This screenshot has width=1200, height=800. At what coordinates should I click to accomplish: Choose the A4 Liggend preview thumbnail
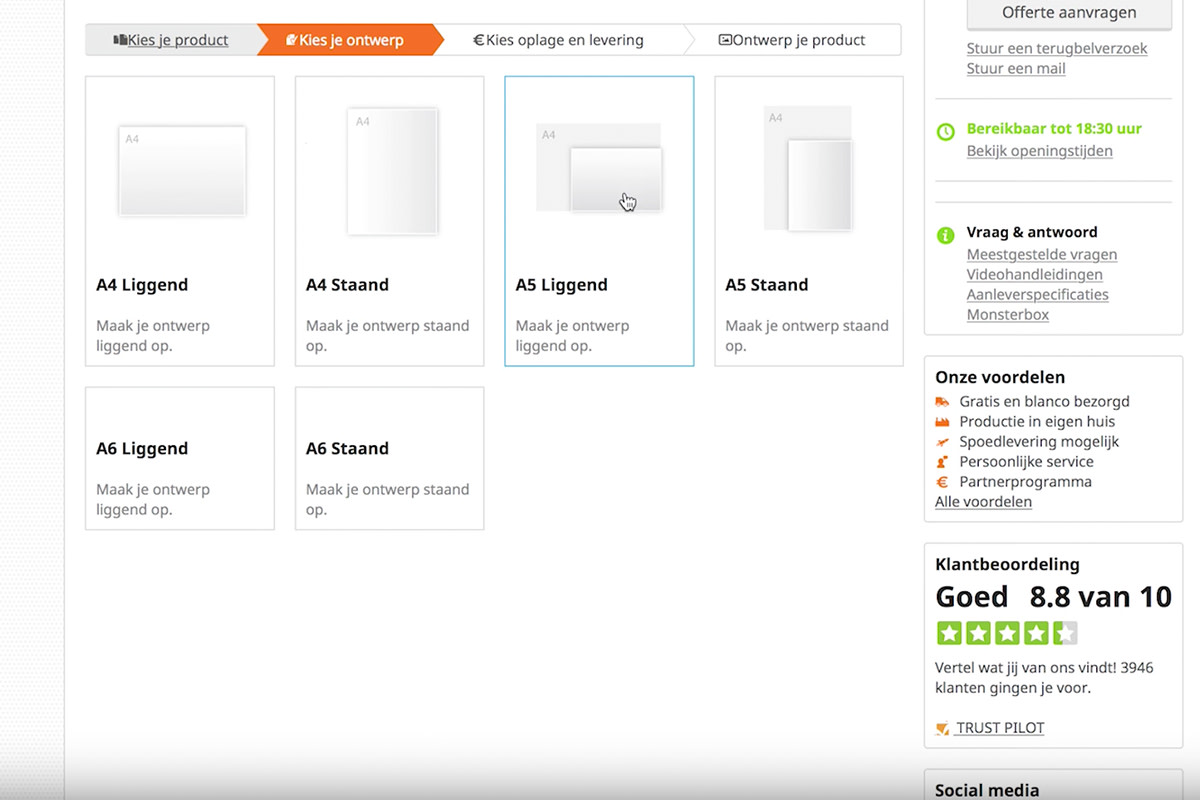tap(181, 170)
